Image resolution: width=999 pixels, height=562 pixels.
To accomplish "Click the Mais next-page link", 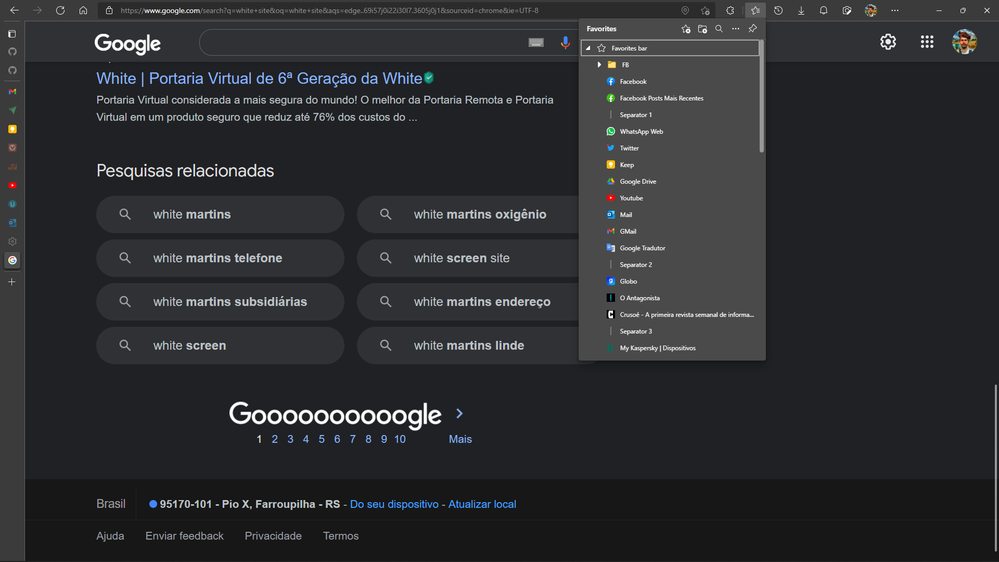I will pyautogui.click(x=460, y=439).
